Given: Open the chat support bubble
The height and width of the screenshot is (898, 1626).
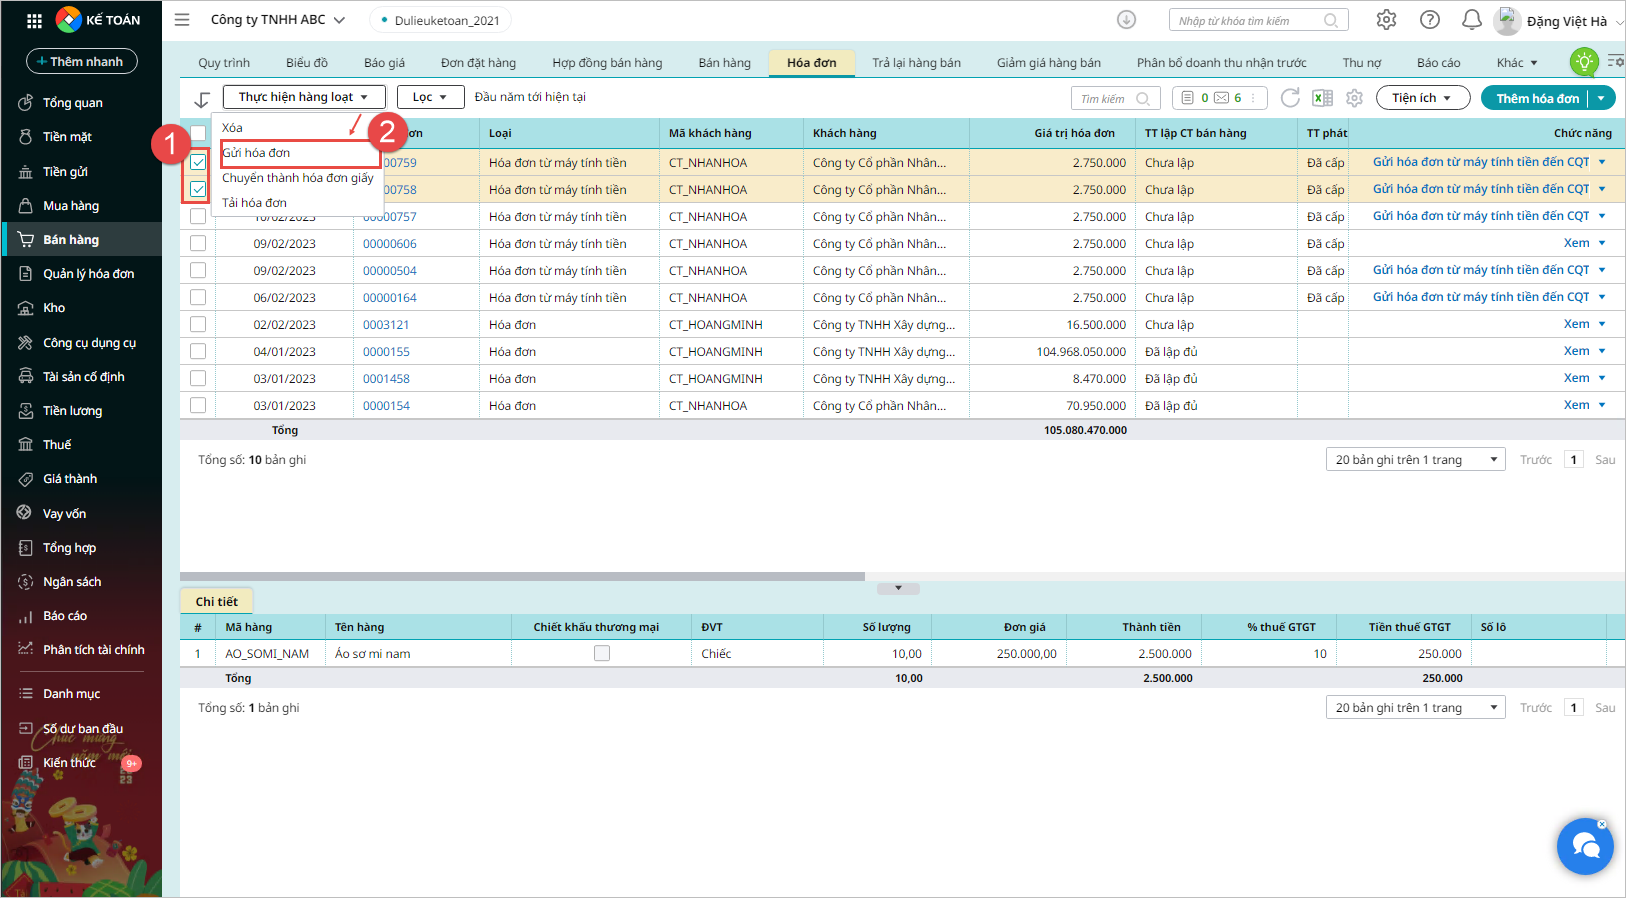Looking at the screenshot, I should coord(1585,847).
